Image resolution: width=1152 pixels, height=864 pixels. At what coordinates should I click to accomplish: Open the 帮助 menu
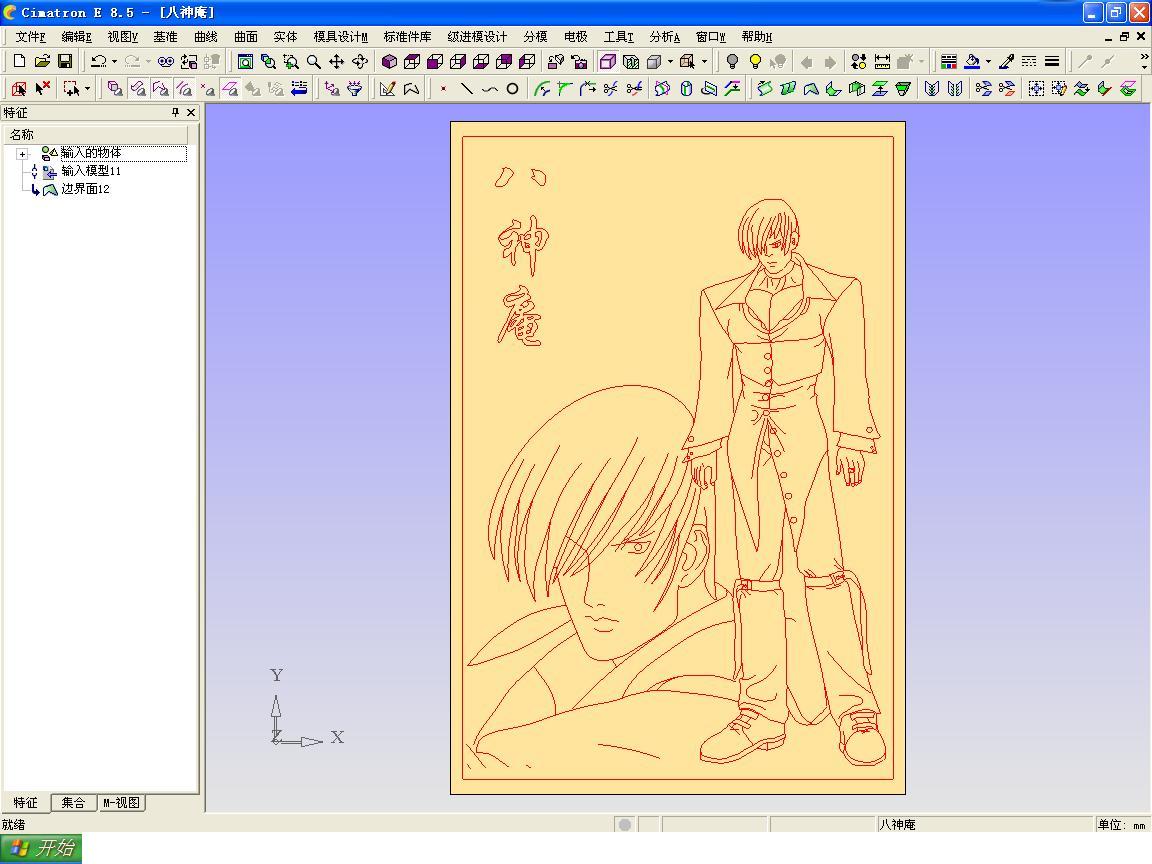(x=757, y=37)
